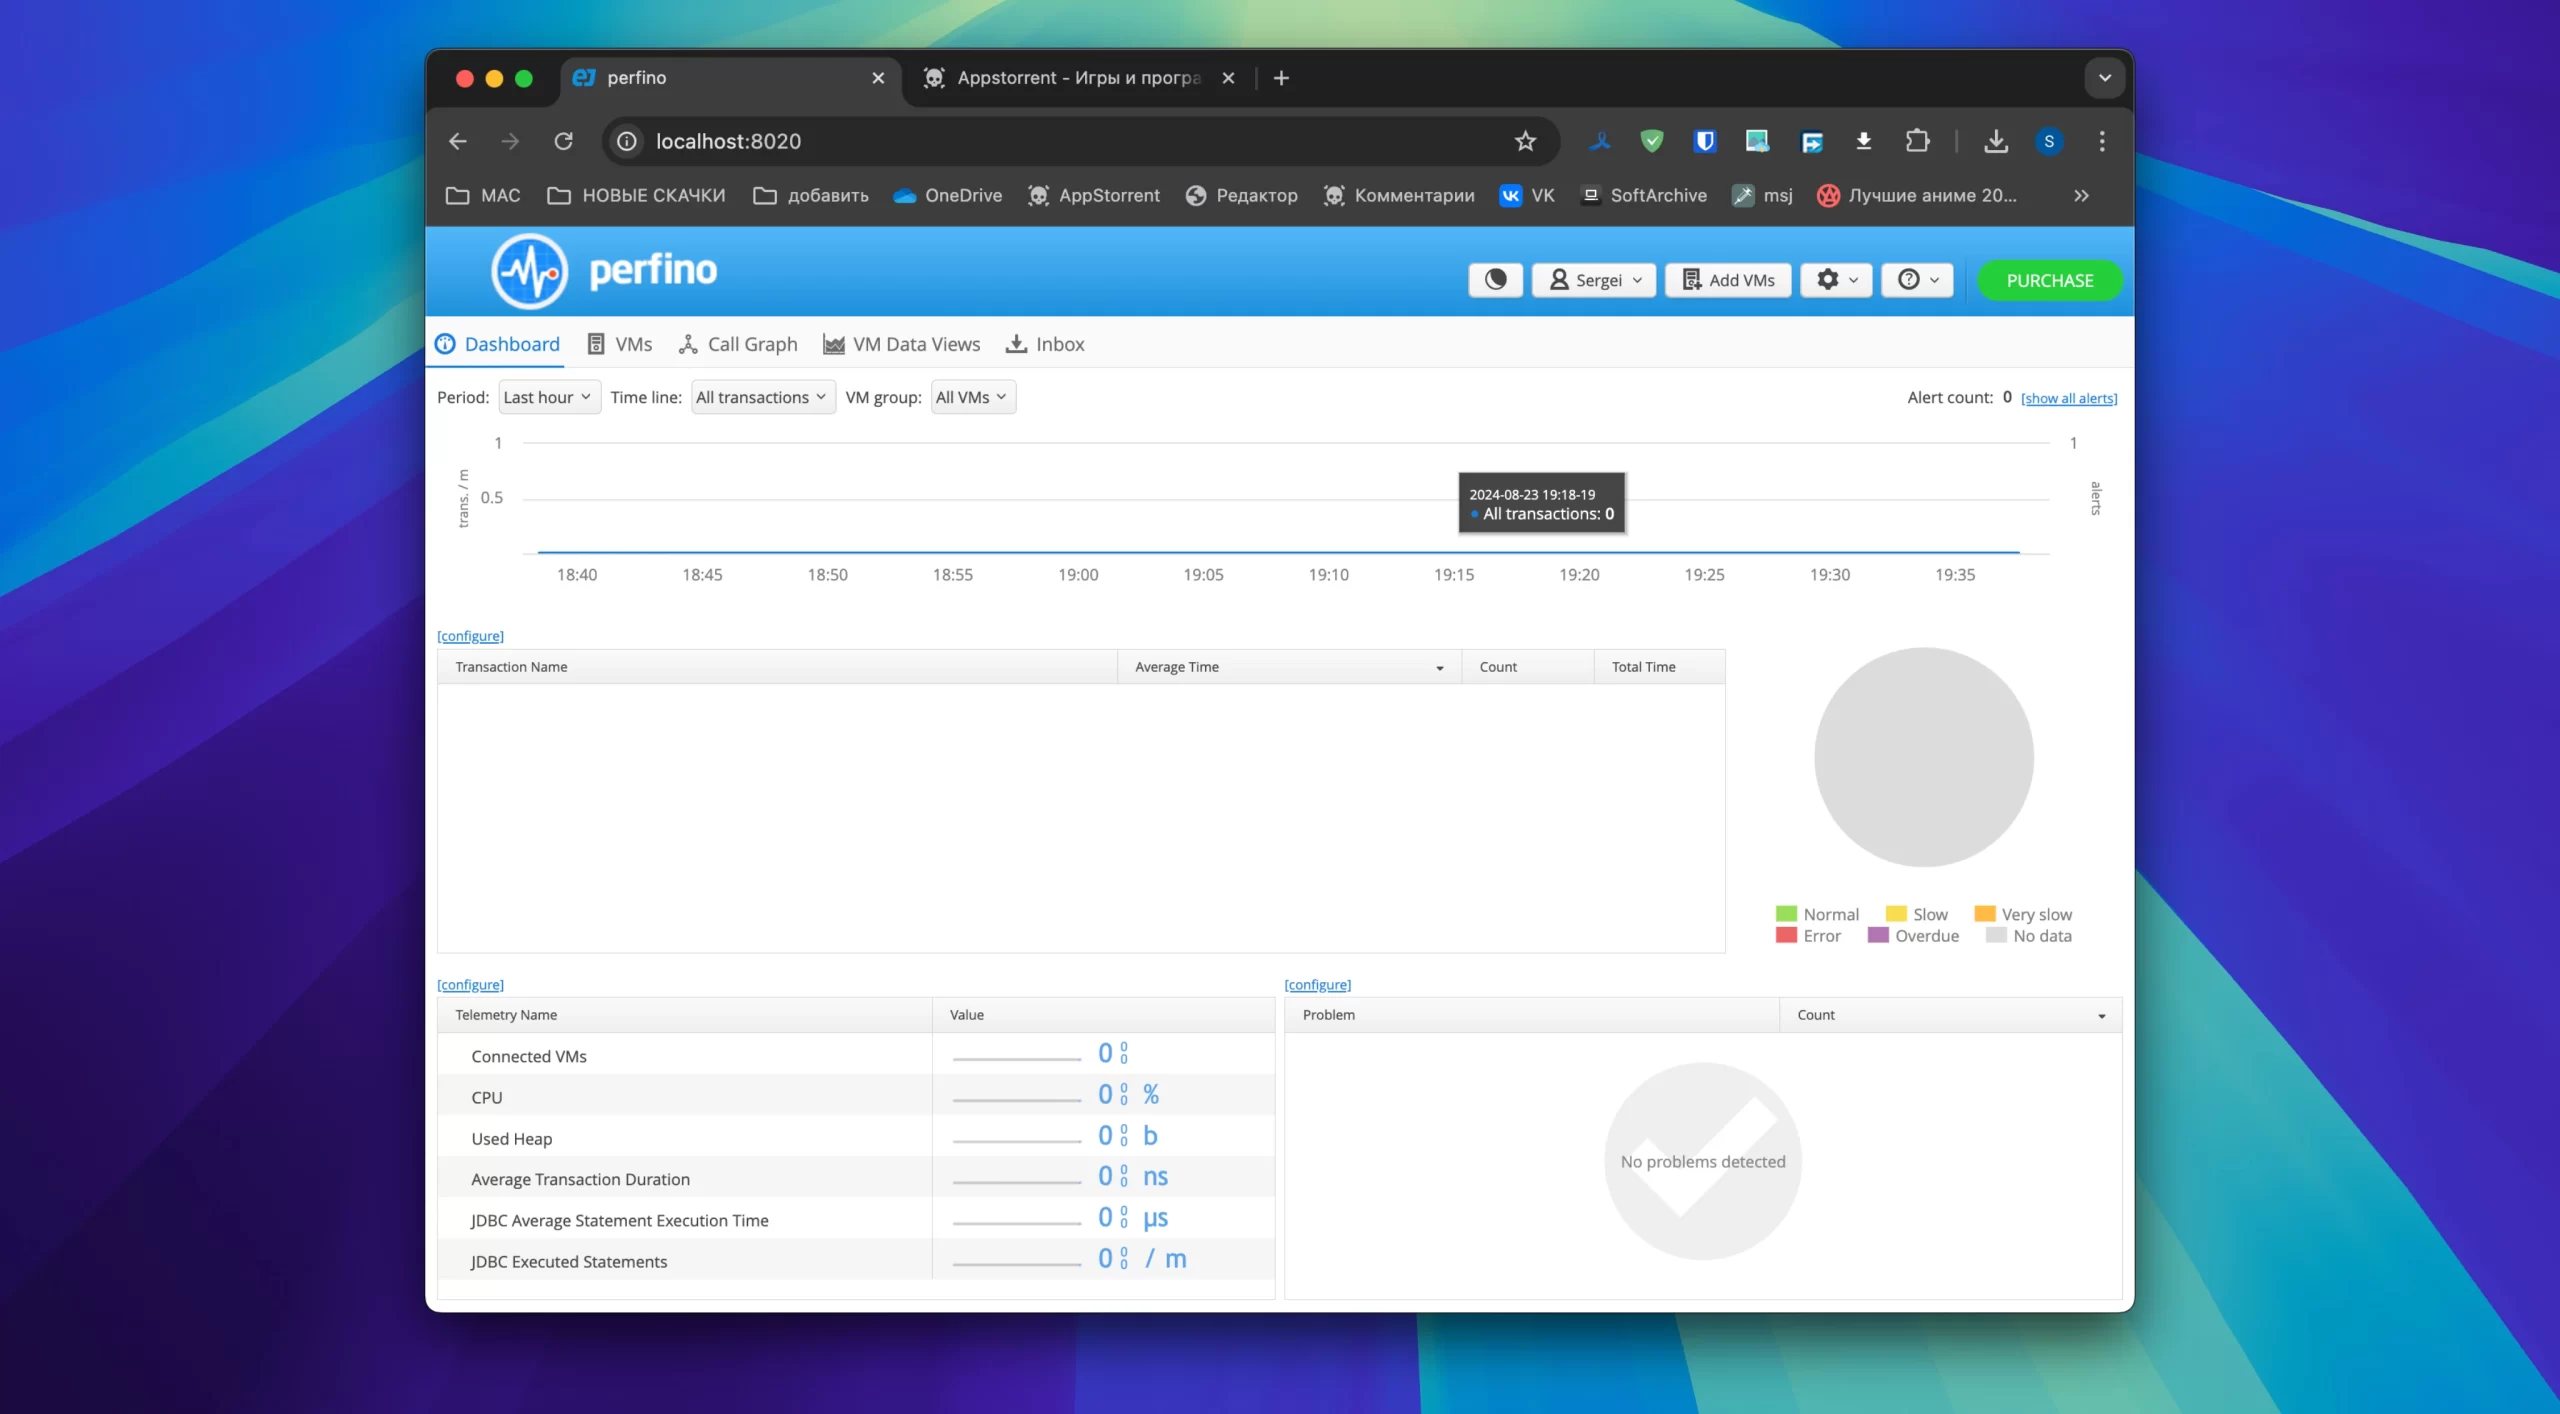2560x1414 pixels.
Task: Toggle dark mode with the moon icon
Action: pos(1495,280)
